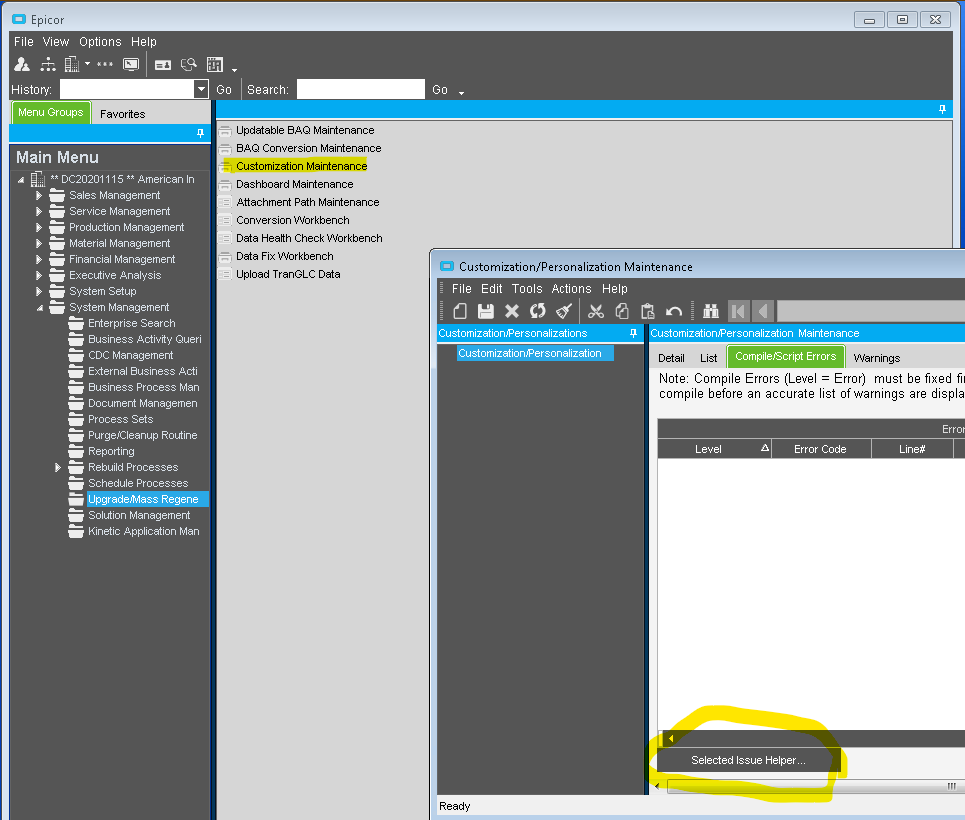This screenshot has width=965, height=820.
Task: Expand the Service Management folder
Action: click(39, 211)
